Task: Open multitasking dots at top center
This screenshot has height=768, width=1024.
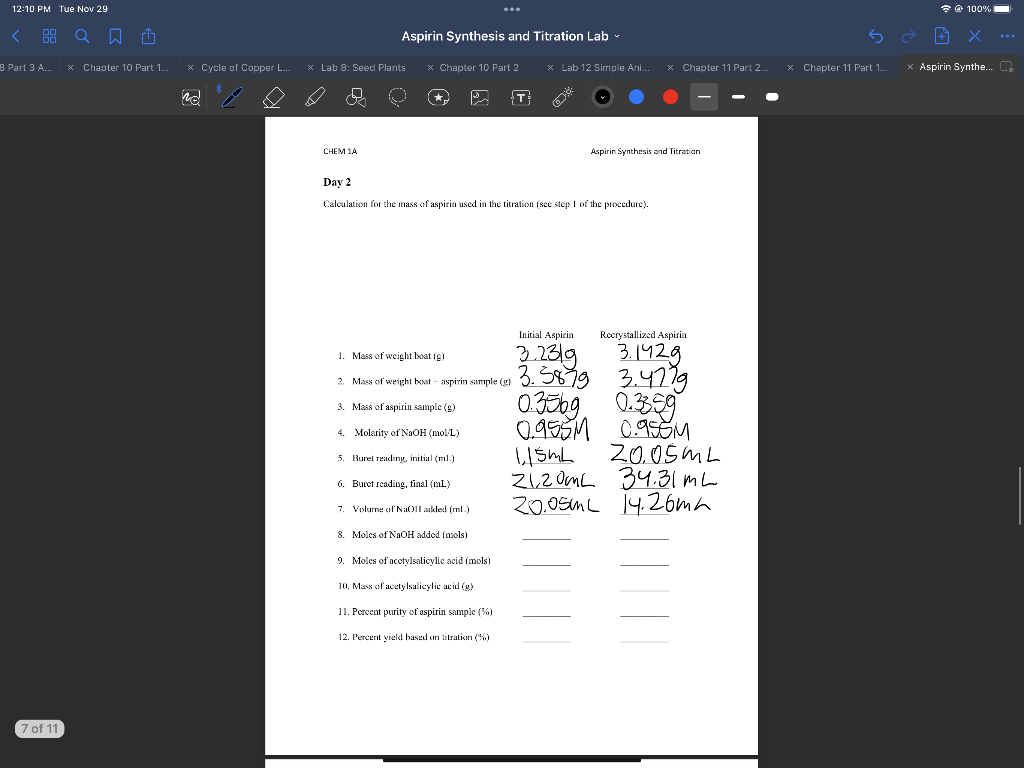Action: (x=512, y=9)
